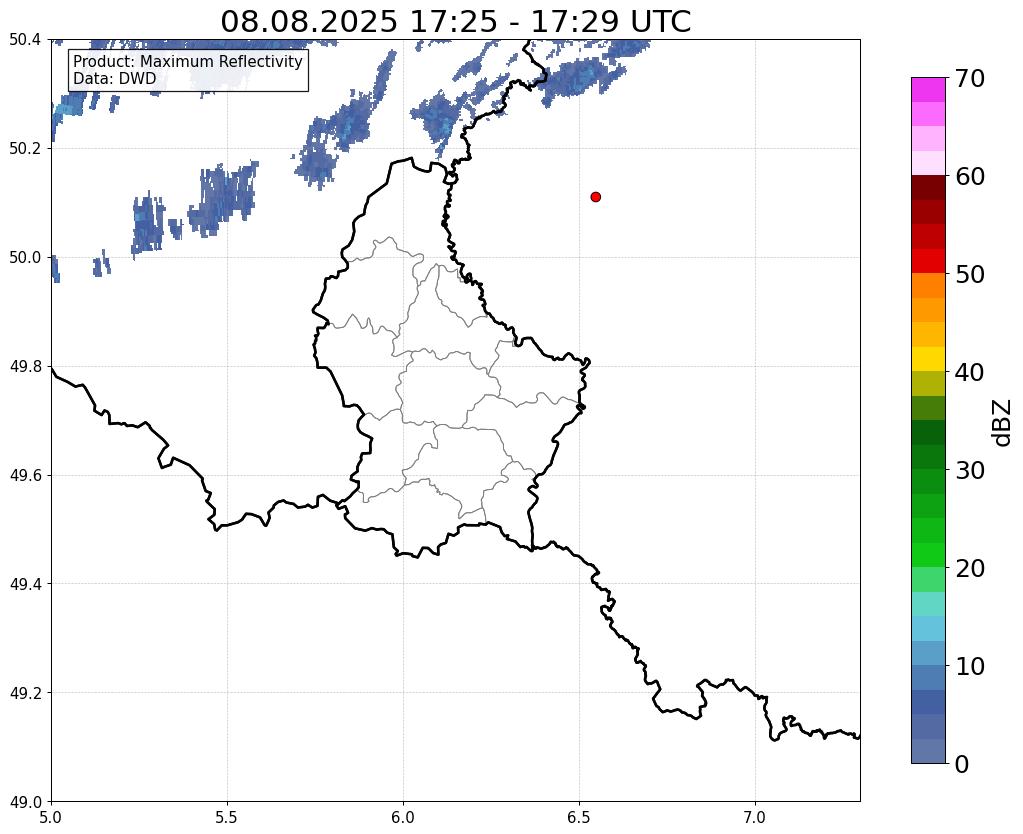
Task: Click the colorbar tick label 20
Action: click(970, 568)
